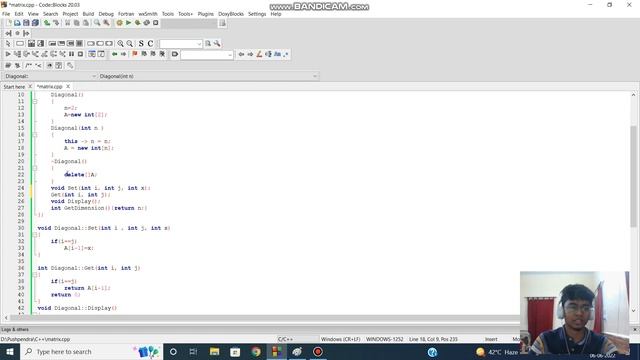This screenshot has width=640, height=360.
Task: Select the *matrix.cpp editor tab
Action: point(49,87)
